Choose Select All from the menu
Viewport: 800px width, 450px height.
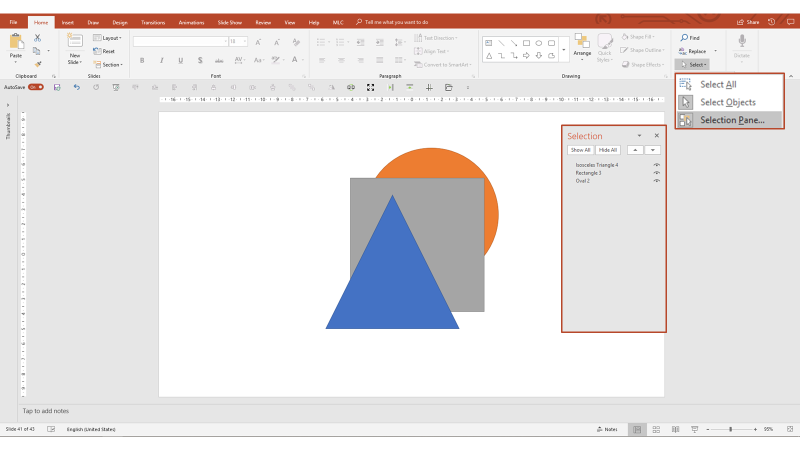730,85
